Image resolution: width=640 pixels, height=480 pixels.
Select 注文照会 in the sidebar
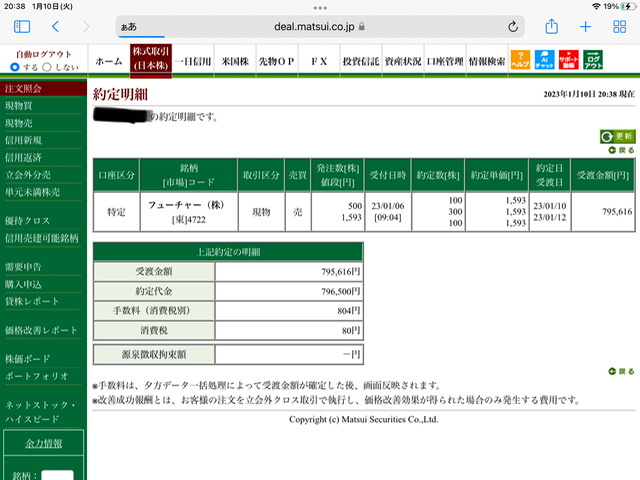point(43,89)
